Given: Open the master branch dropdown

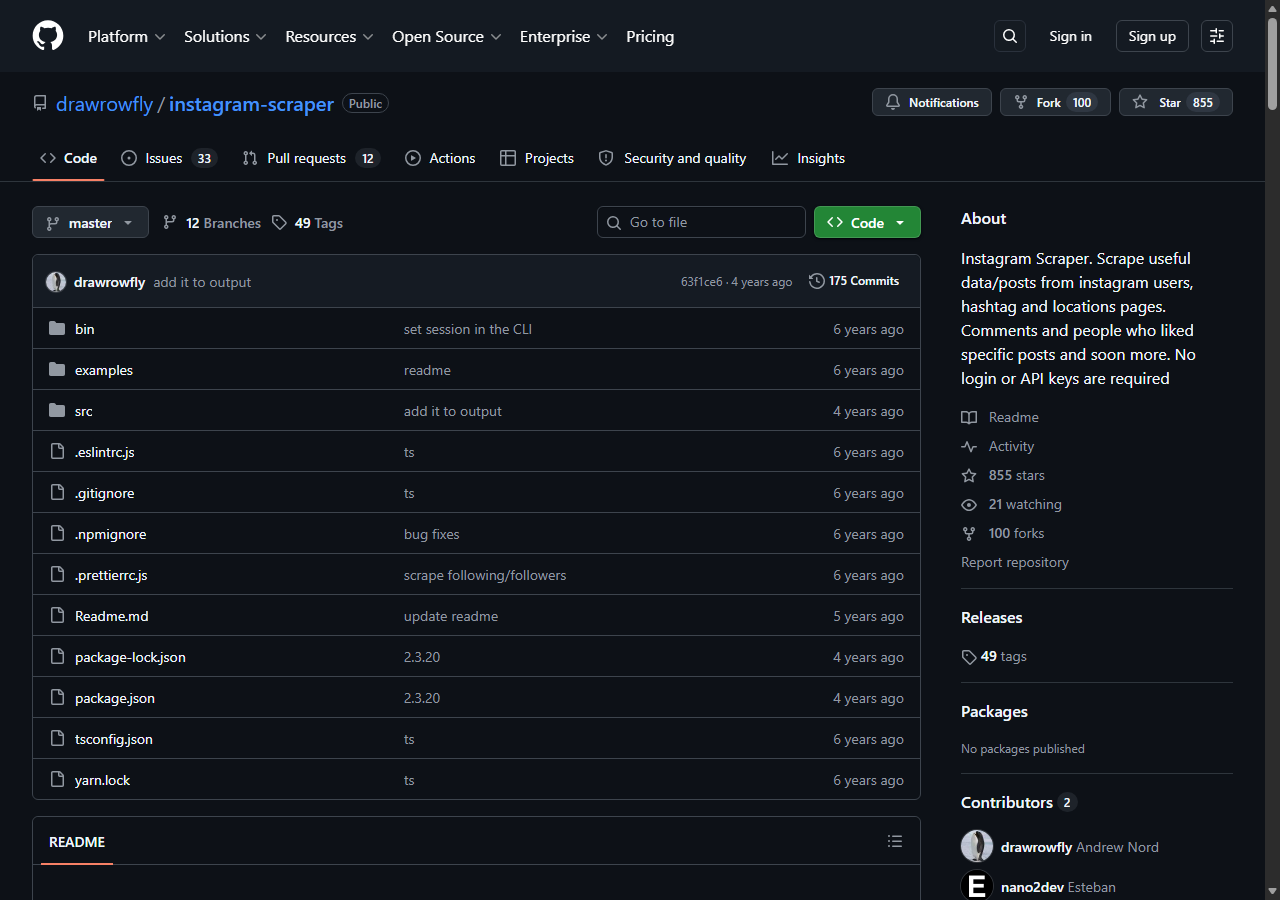Looking at the screenshot, I should [x=90, y=222].
